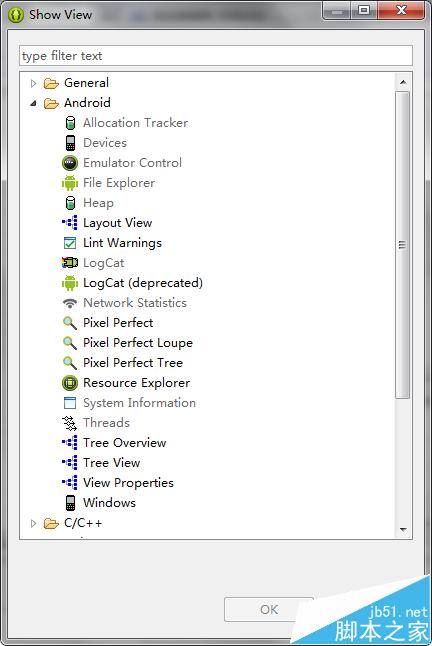Screen dimensions: 432x646
Task: Click the Android folder icon
Action: pyautogui.click(x=51, y=103)
